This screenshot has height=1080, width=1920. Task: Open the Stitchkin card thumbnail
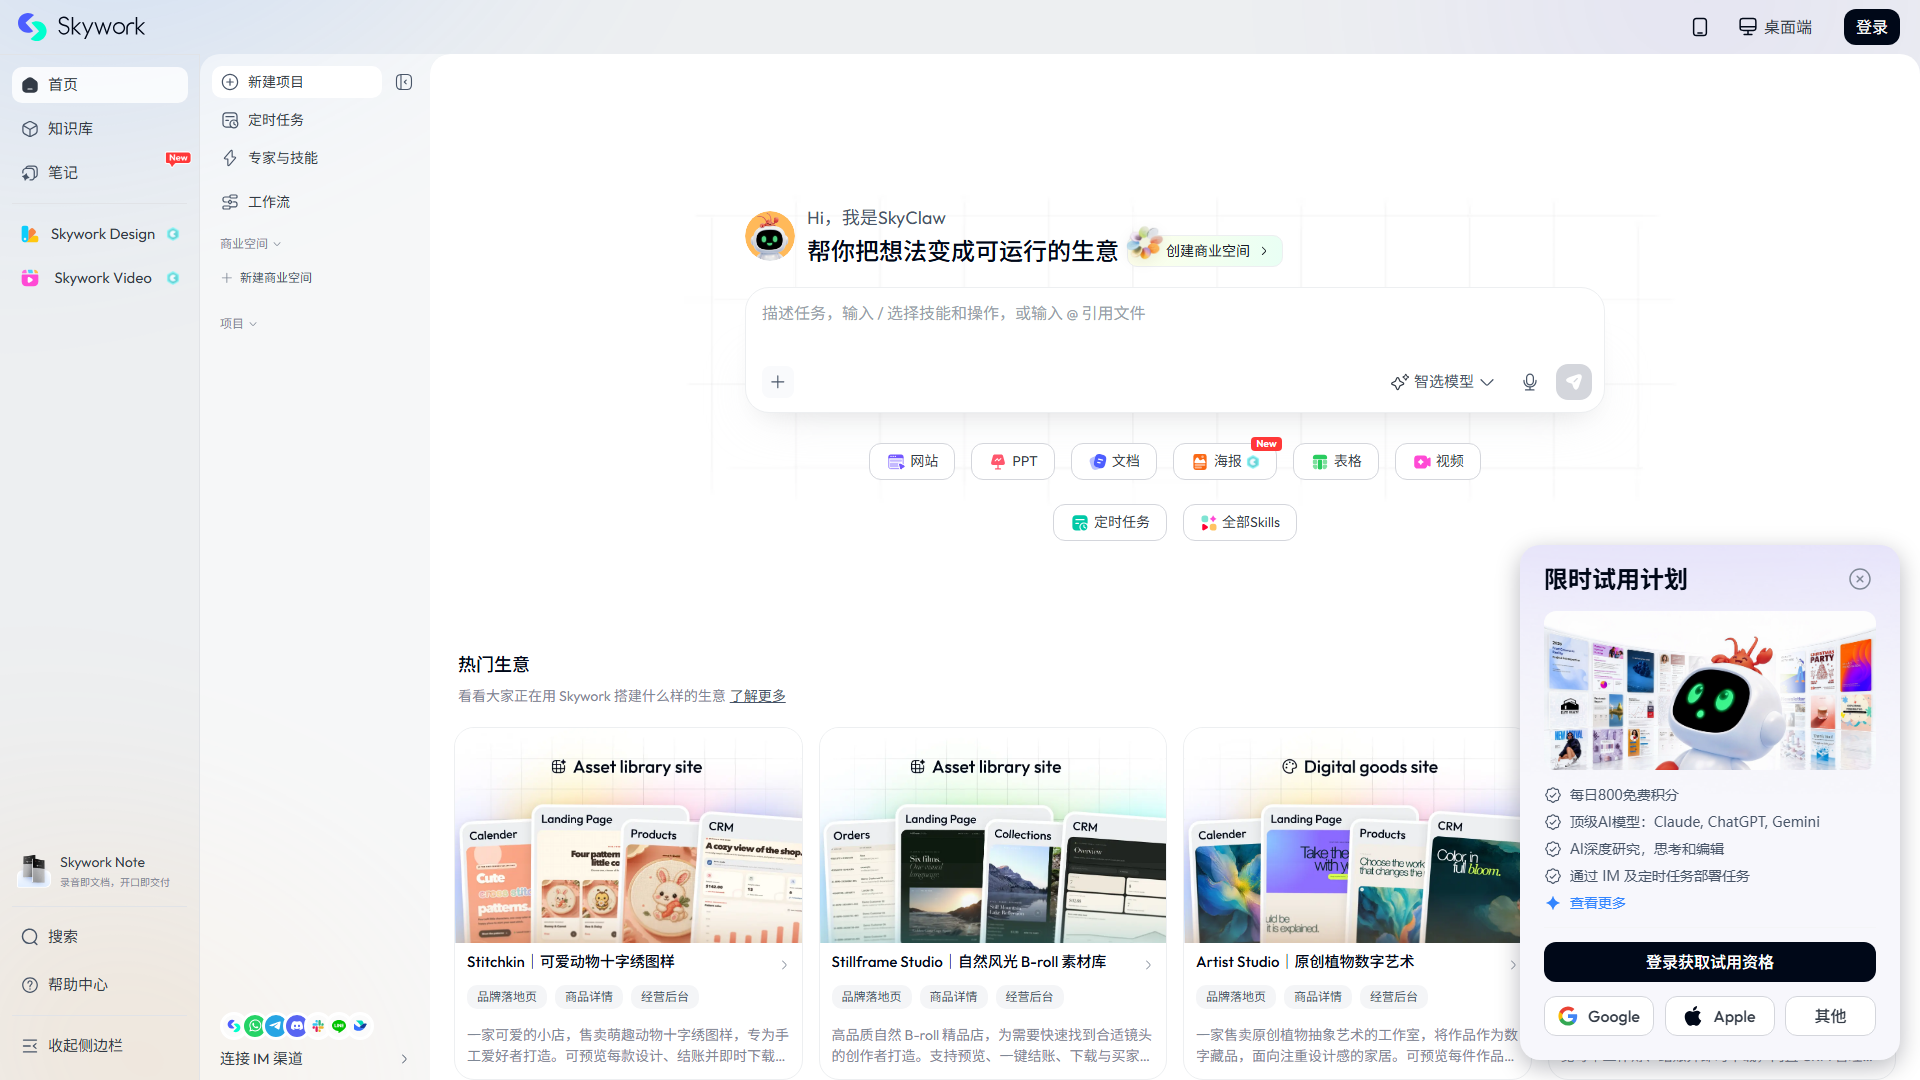[628, 836]
